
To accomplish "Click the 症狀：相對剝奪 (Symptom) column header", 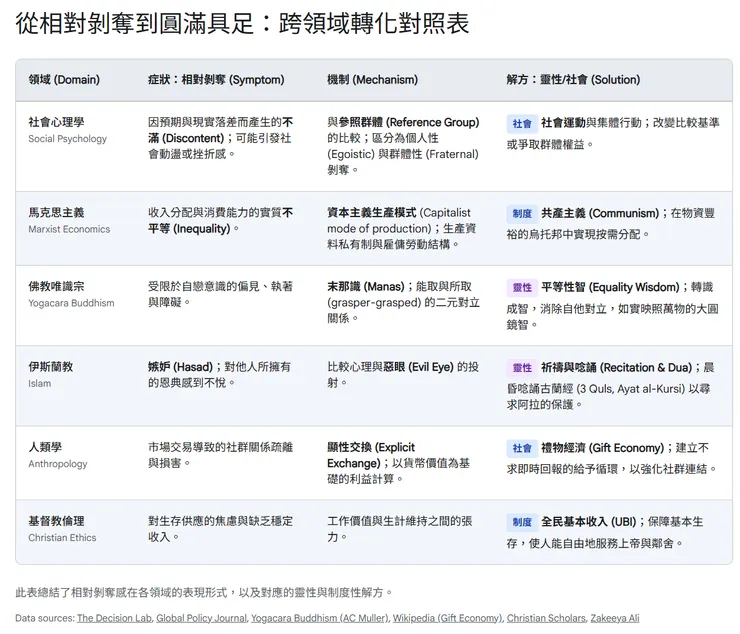I will tap(216, 79).
